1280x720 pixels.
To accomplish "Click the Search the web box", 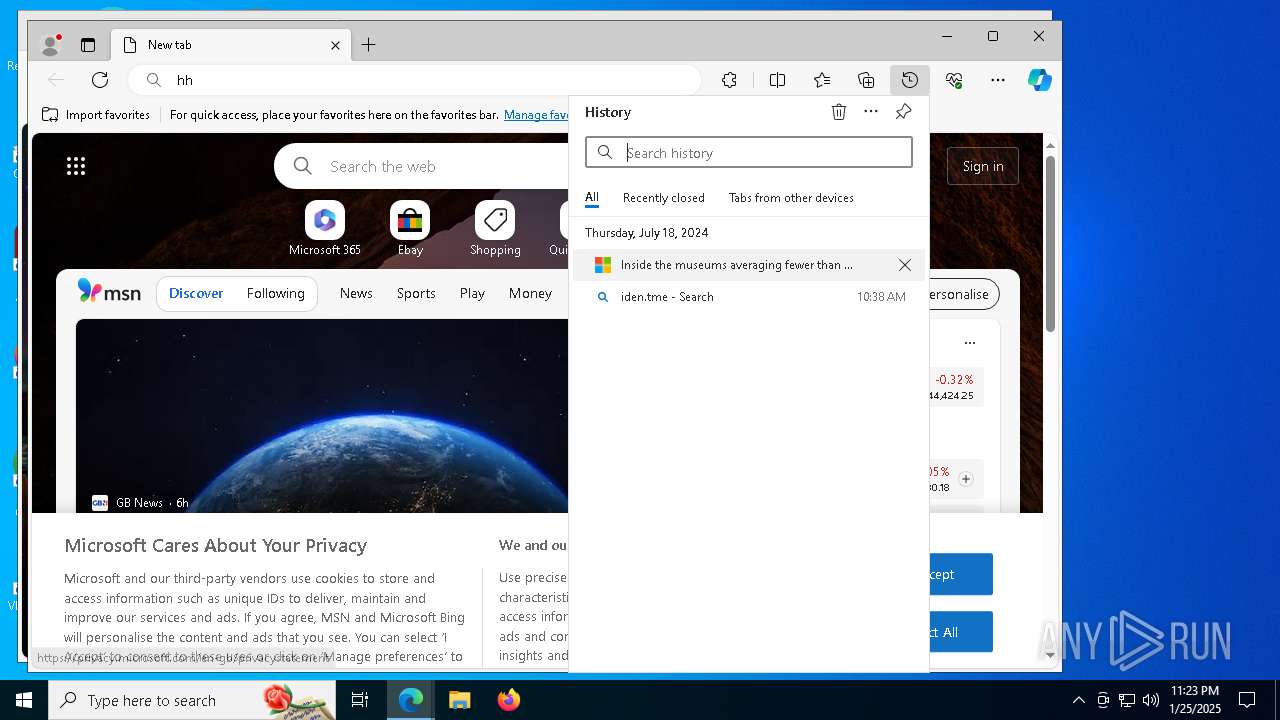I will click(x=421, y=166).
